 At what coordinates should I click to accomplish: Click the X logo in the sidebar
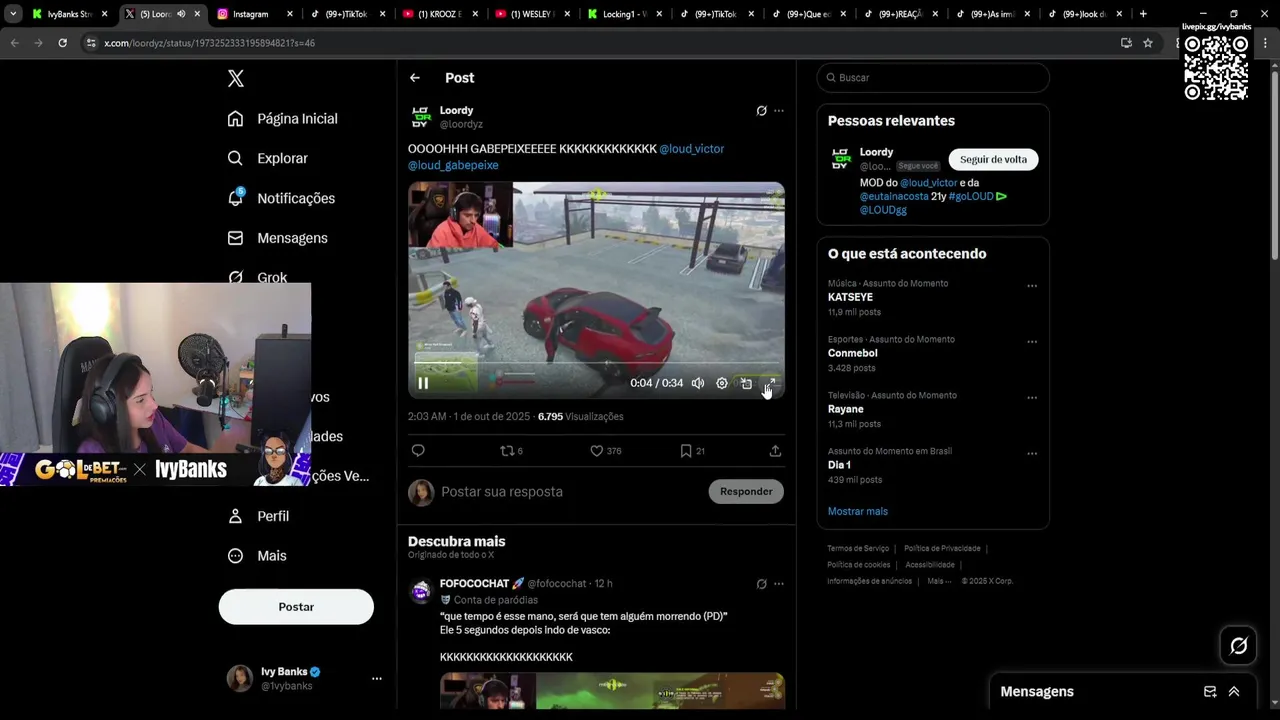(235, 78)
